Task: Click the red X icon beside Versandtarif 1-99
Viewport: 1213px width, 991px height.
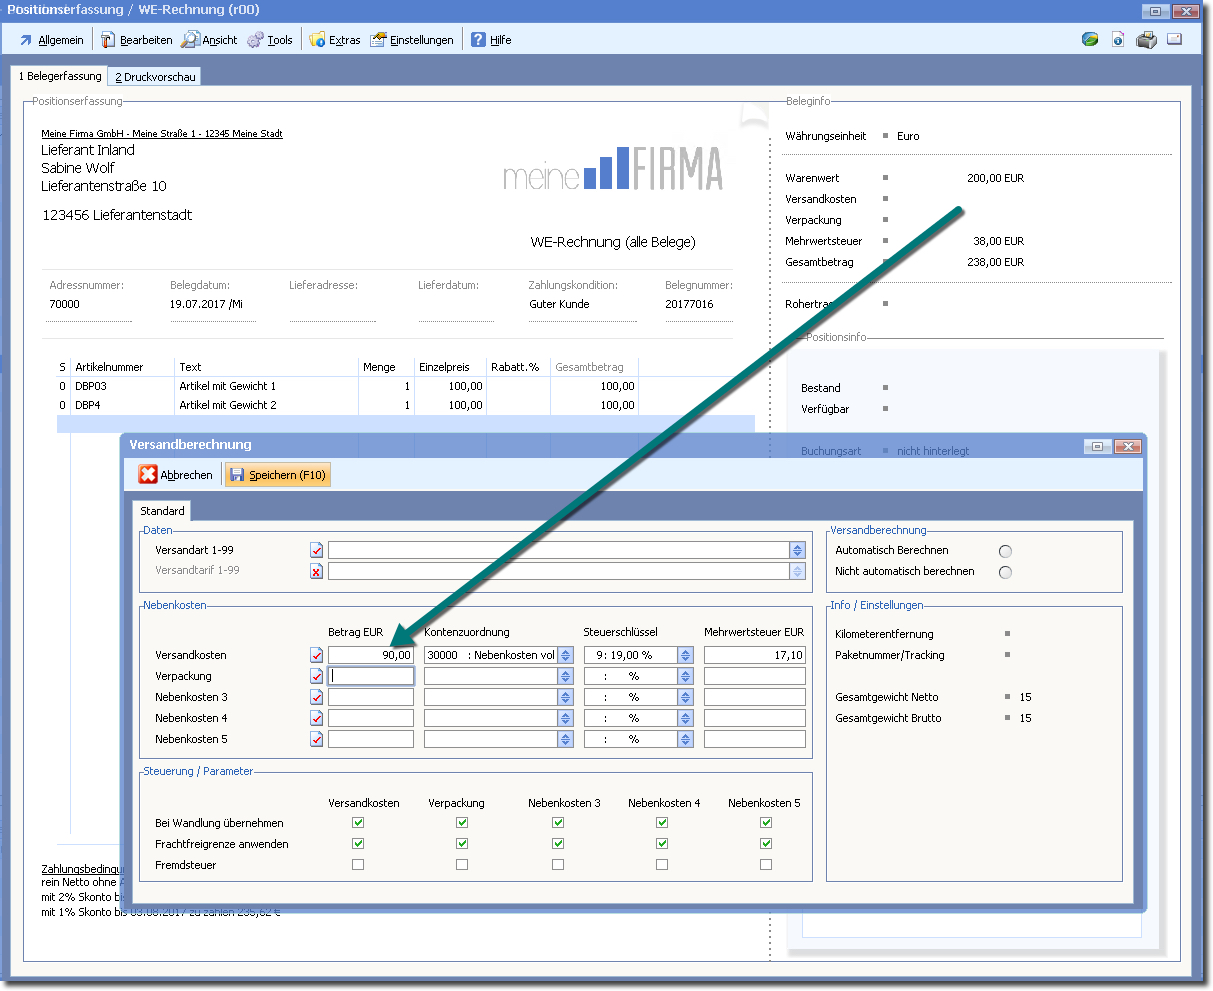Action: coord(317,571)
